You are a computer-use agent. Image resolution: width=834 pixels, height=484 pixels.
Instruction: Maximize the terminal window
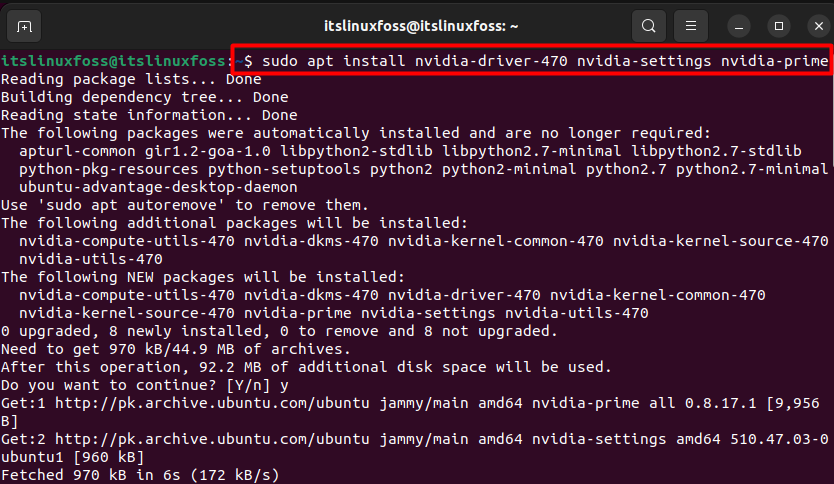[779, 26]
